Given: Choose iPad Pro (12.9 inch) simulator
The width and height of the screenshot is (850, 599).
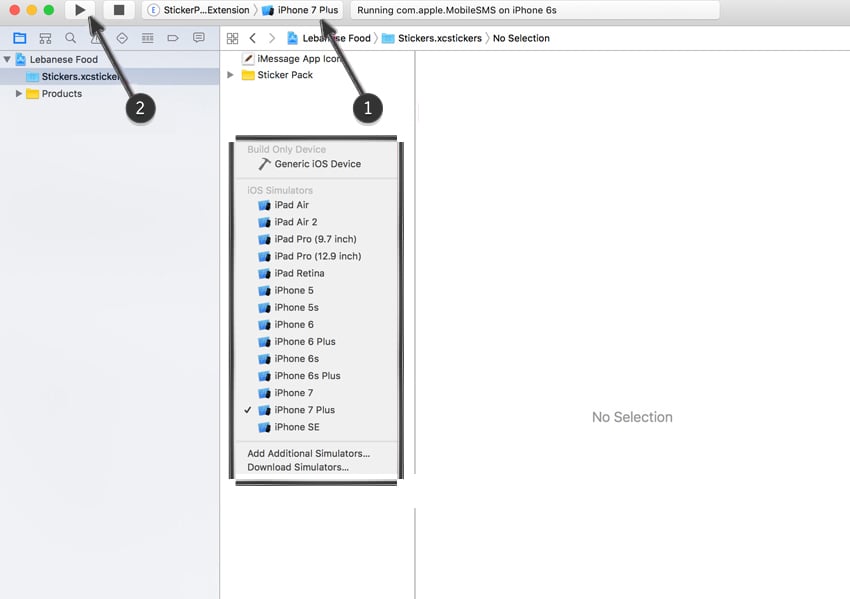Looking at the screenshot, I should [317, 256].
